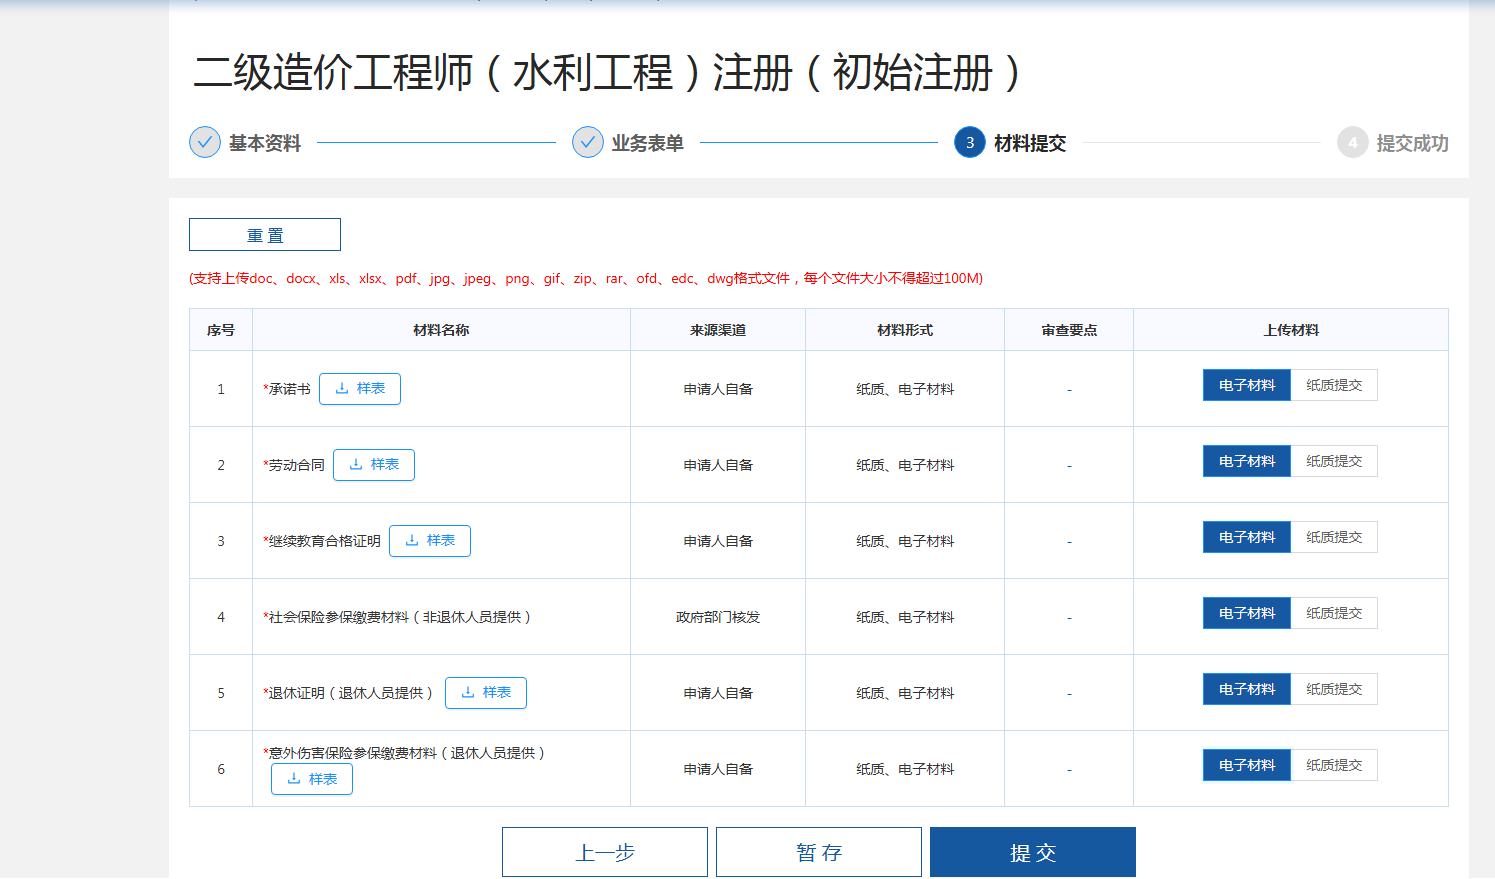The width and height of the screenshot is (1495, 879).
Task: Select 纸质提交 for 意外伤害保险 row
Action: pyautogui.click(x=1334, y=766)
